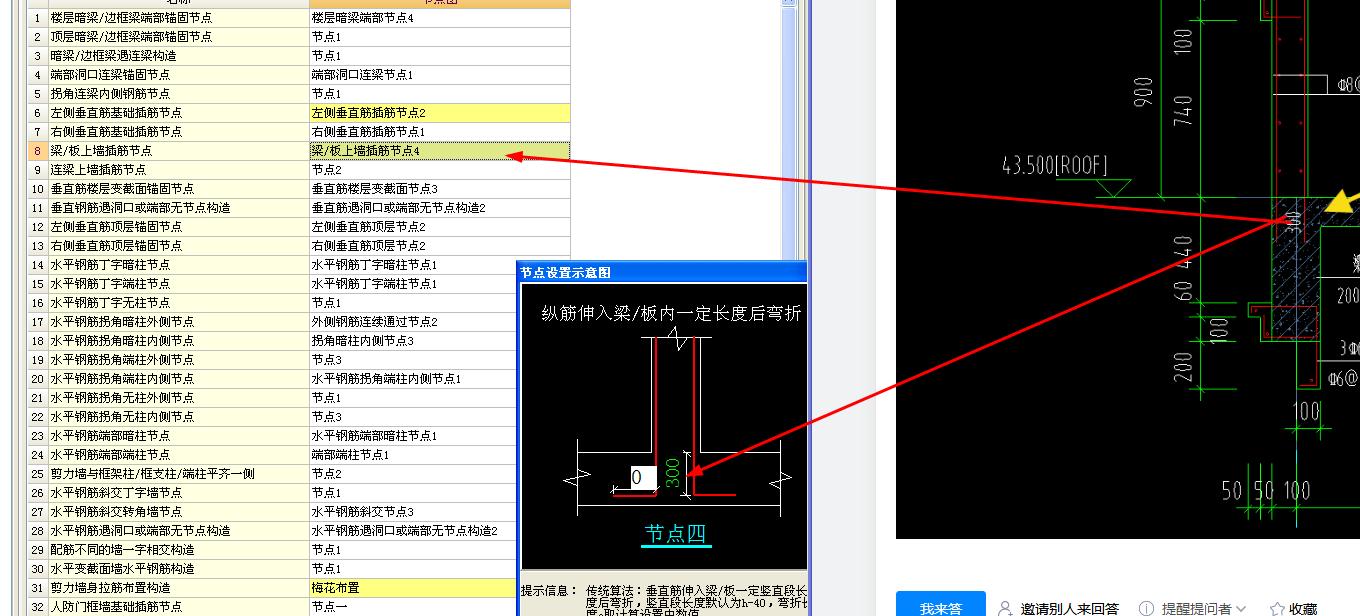This screenshot has height=616, width=1360.
Task: Click the 740 dimension in CAD drawing
Action: coord(1184,112)
